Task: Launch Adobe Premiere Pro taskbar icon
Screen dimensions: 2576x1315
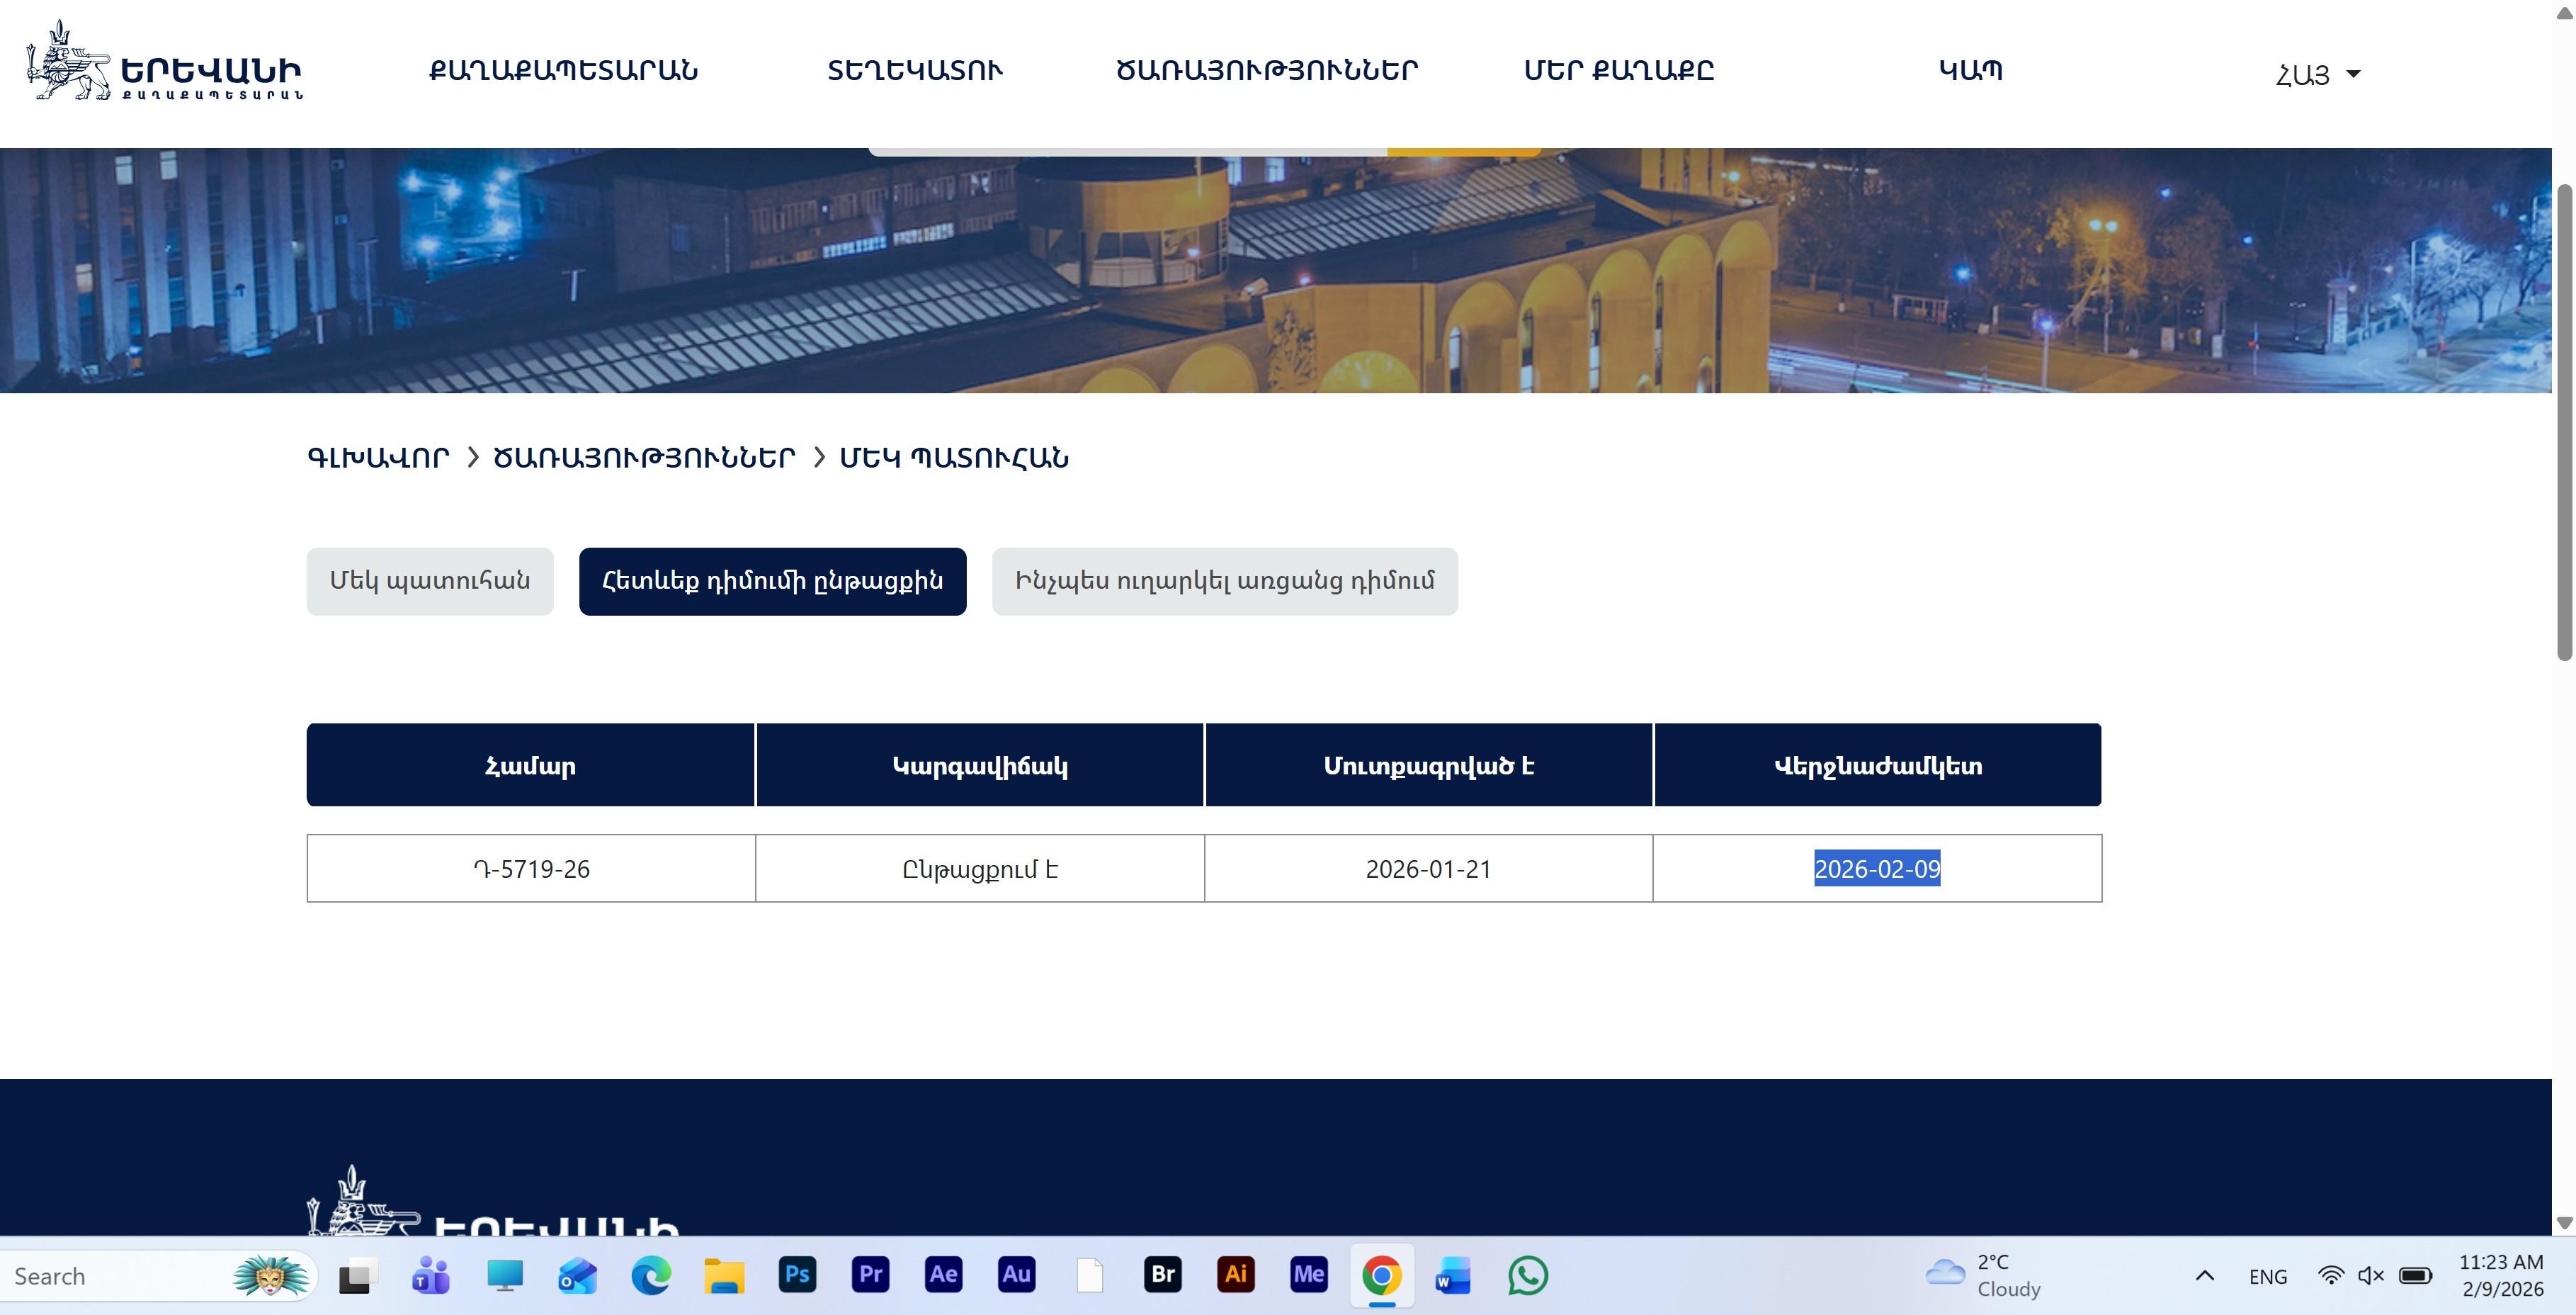Action: [870, 1275]
